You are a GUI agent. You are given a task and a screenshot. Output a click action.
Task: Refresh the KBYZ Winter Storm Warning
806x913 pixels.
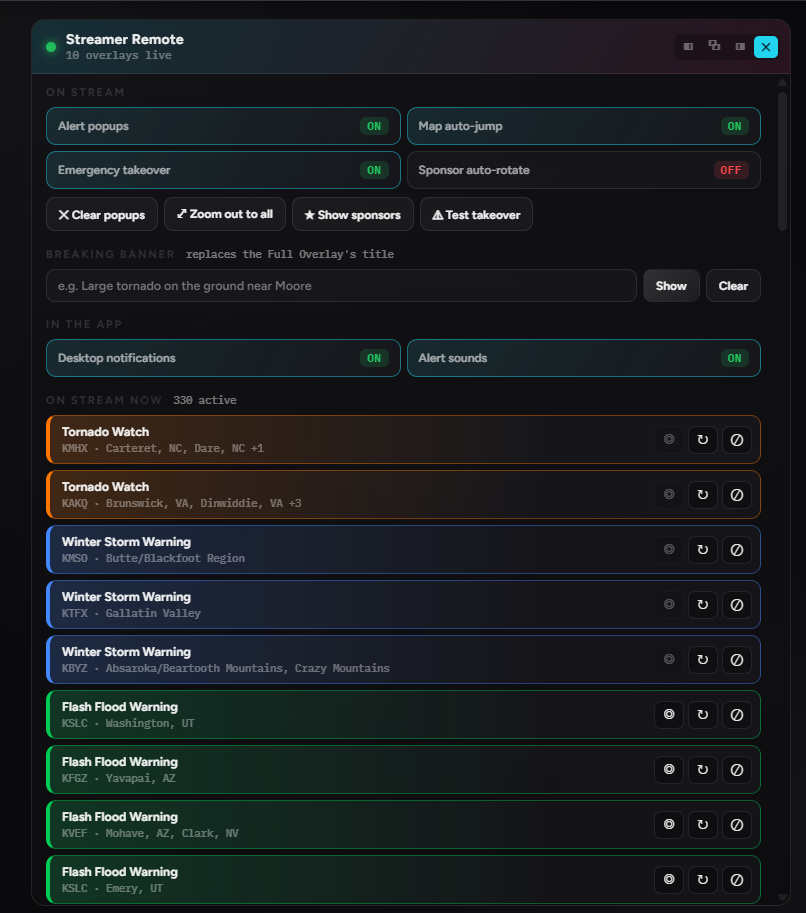pos(703,660)
